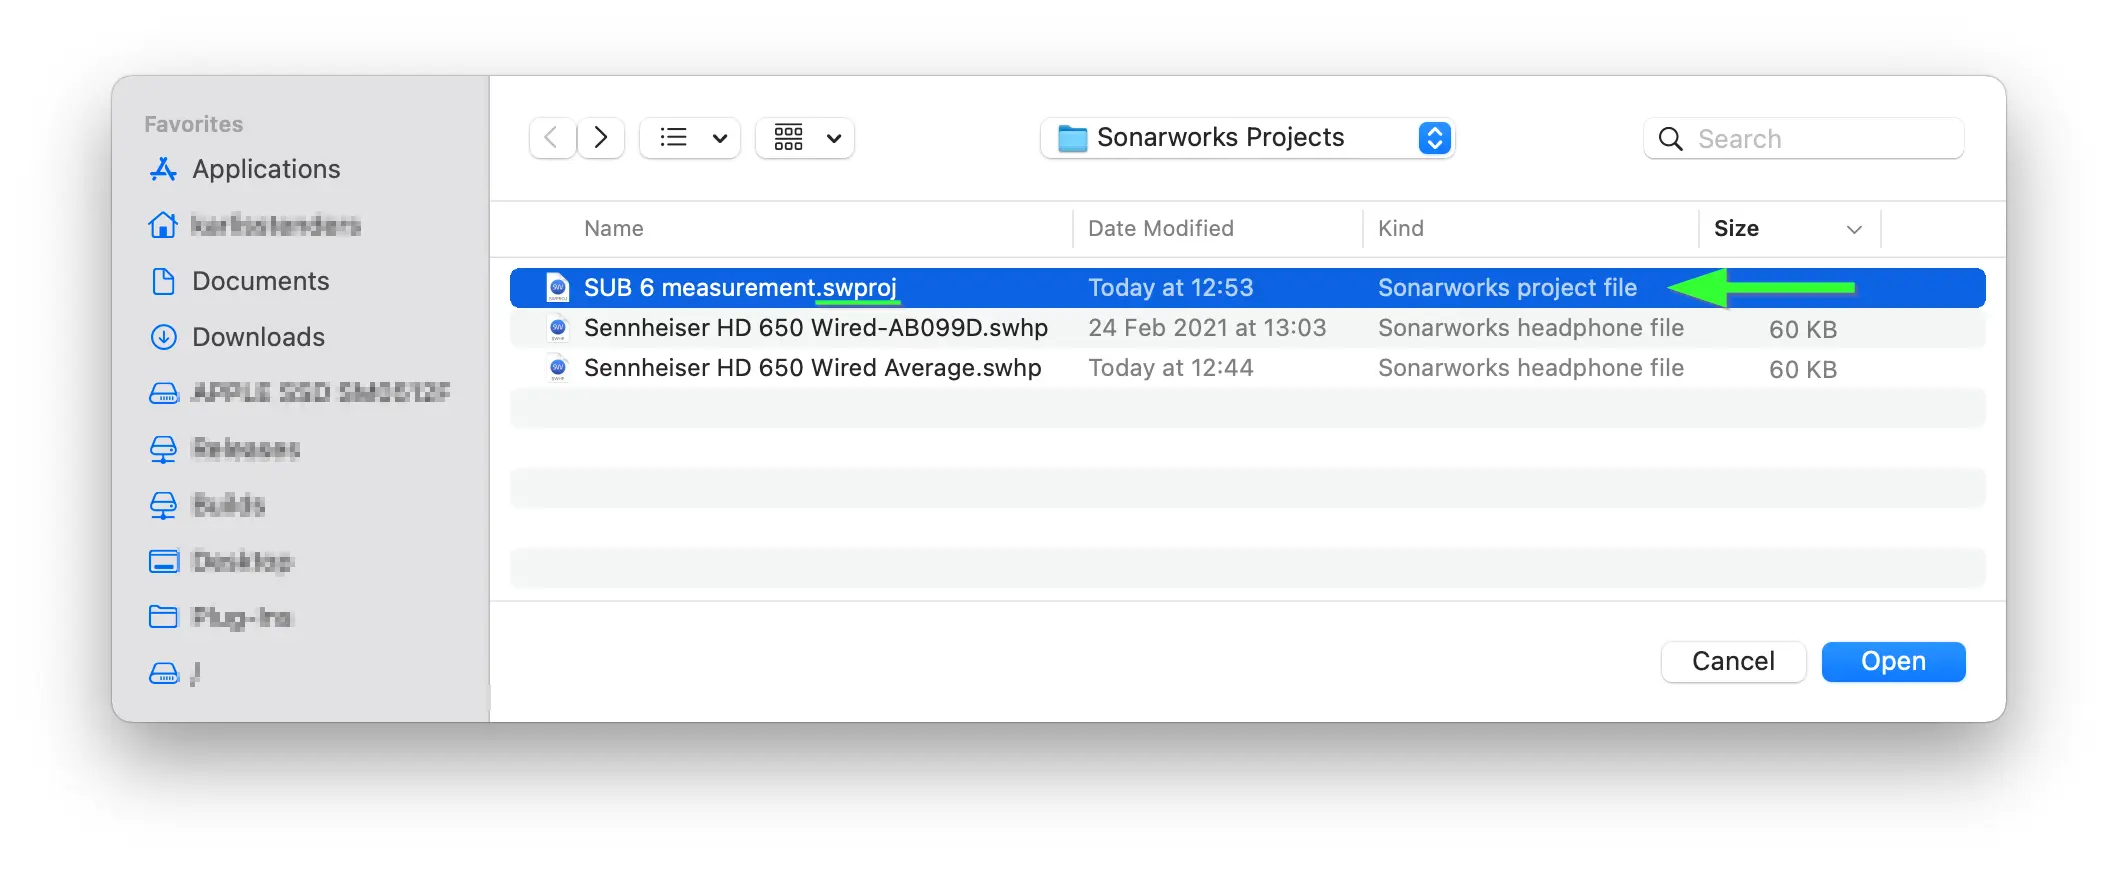
Task: Click the Cancel button
Action: [1733, 661]
